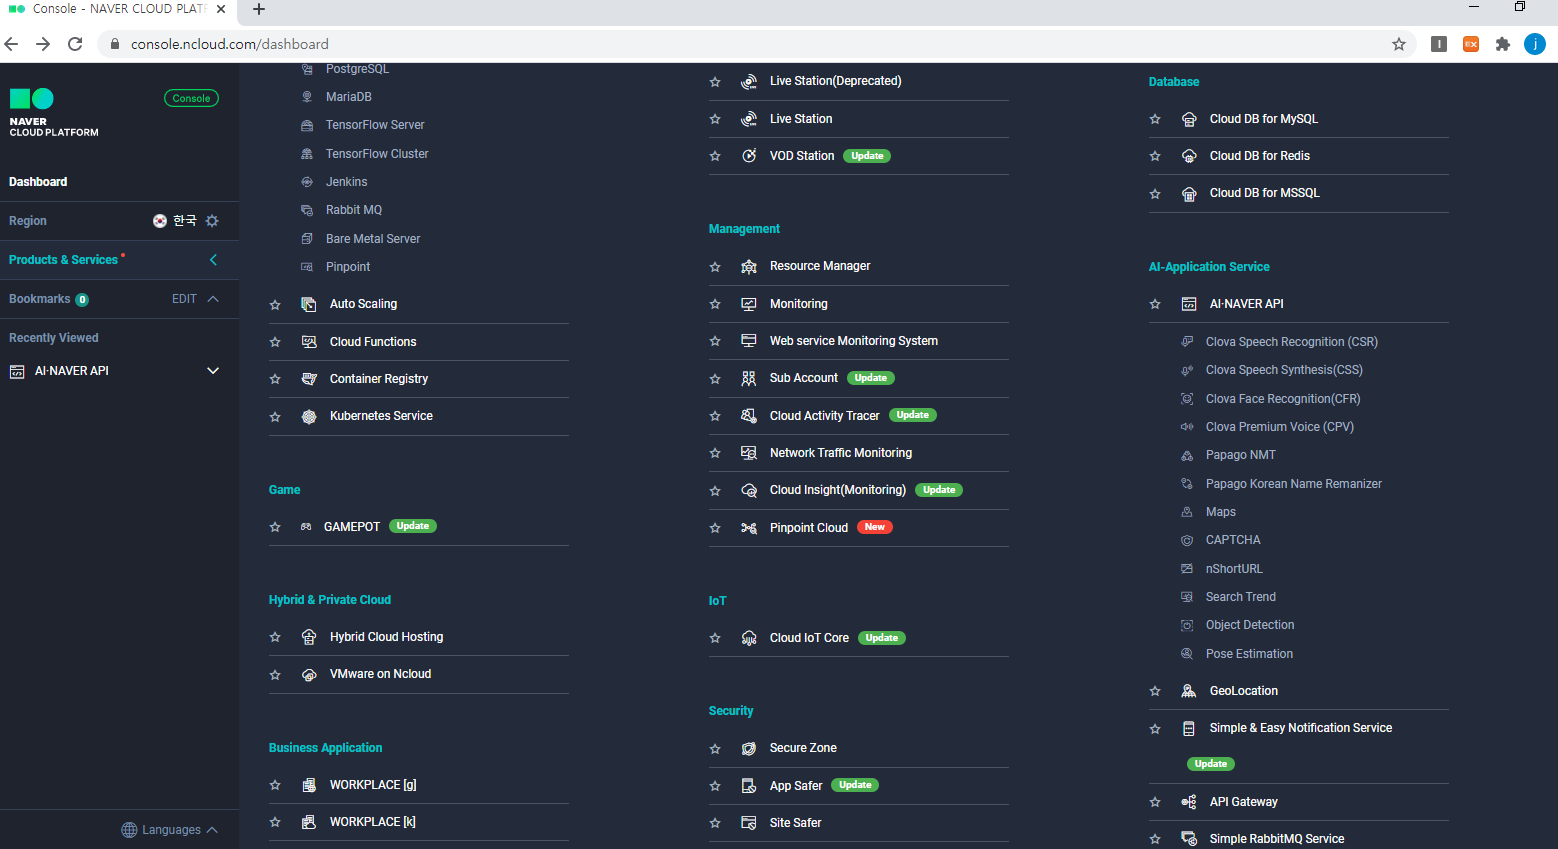
Task: Click the NAVER Cloud Platform logo
Action: click(54, 112)
